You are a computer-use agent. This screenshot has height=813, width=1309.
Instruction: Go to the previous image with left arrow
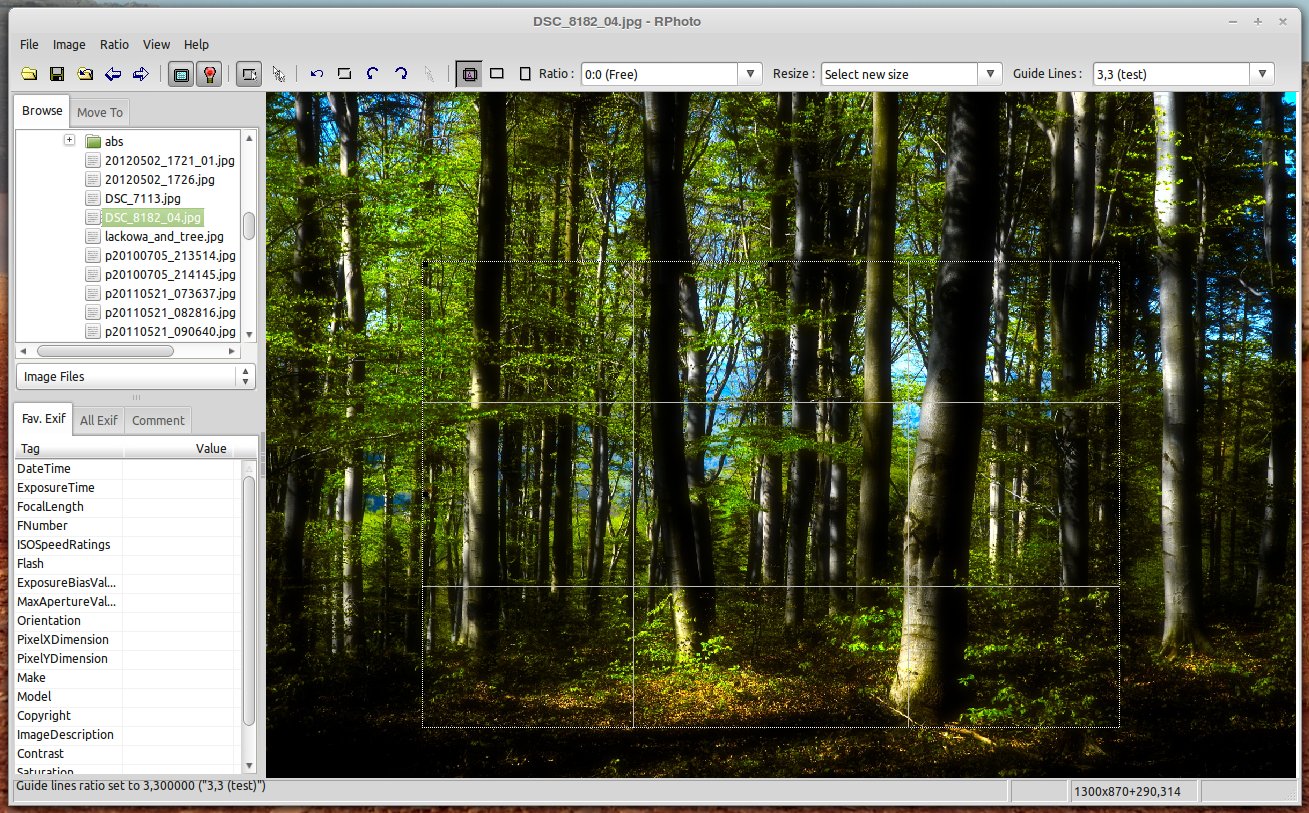(113, 74)
